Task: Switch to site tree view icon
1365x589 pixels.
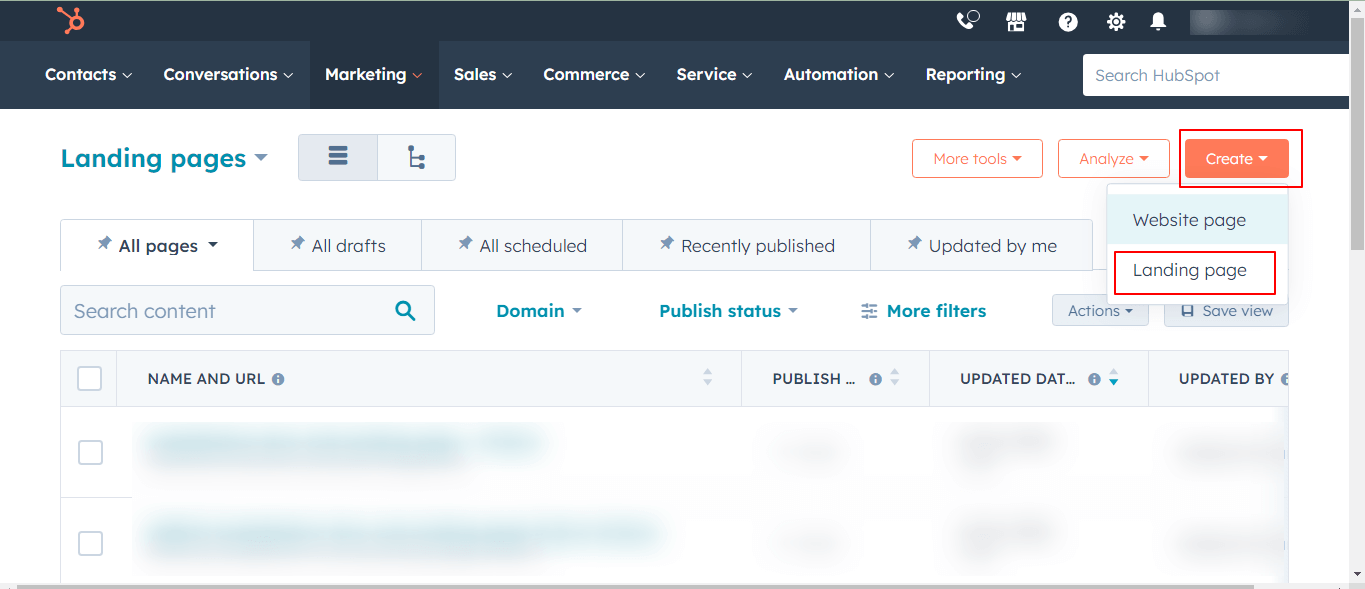Action: 416,156
